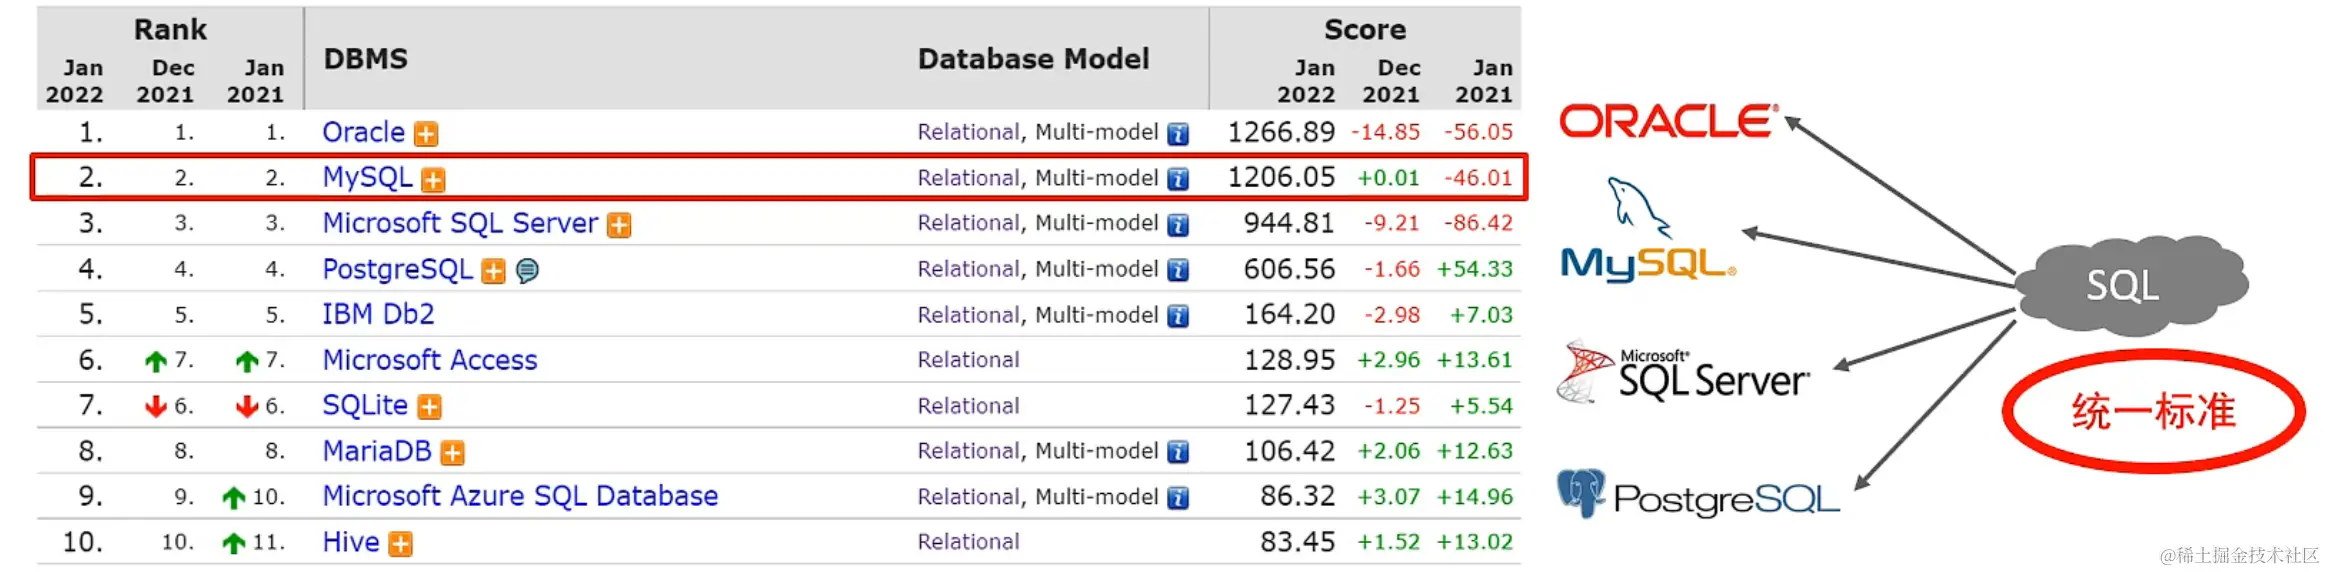The width and height of the screenshot is (2326, 572).
Task: Open the MariaDB DBMS link
Action: [x=377, y=451]
